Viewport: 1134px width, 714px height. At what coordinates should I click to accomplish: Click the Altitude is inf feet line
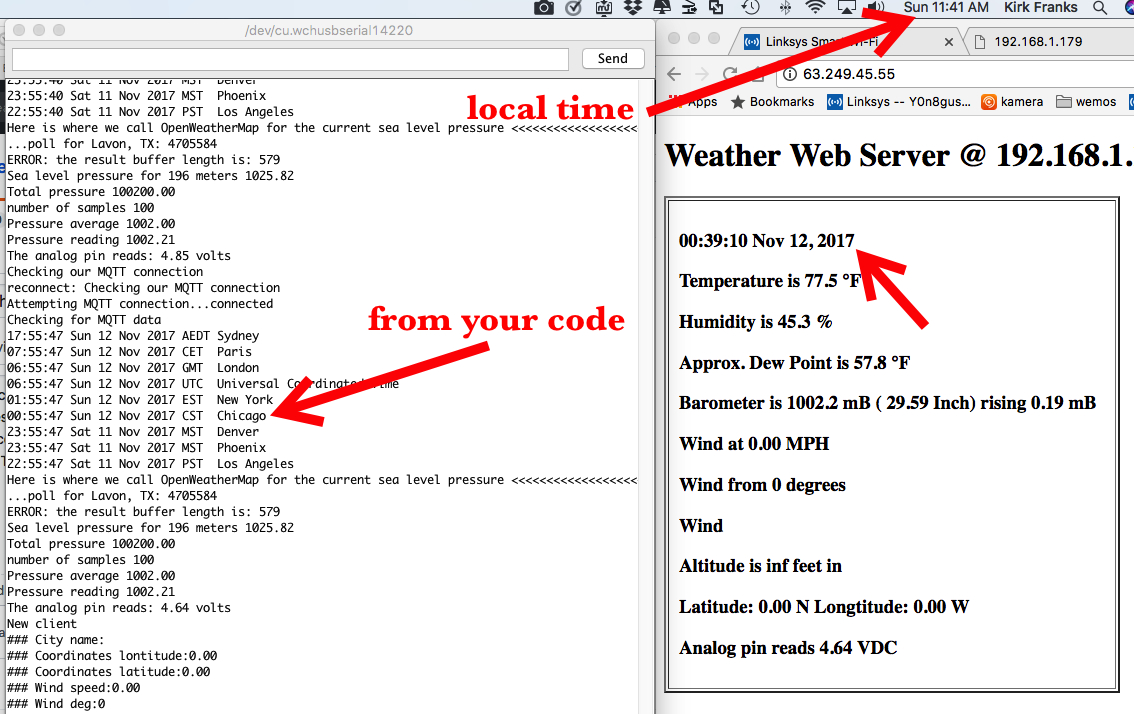point(760,566)
